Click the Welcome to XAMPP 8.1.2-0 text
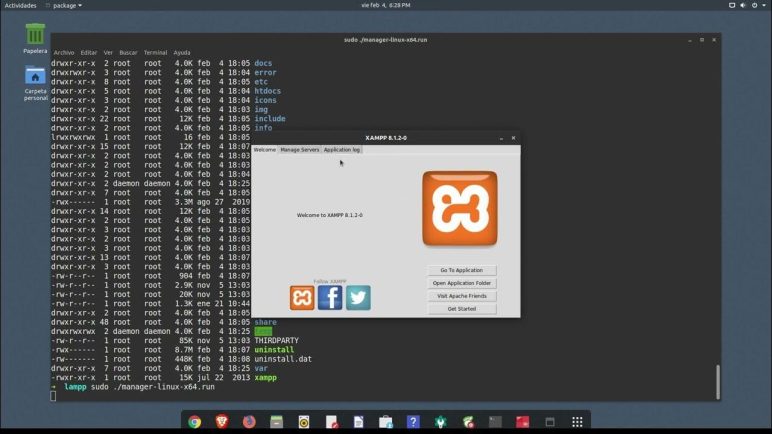This screenshot has width=772, height=434. point(329,215)
